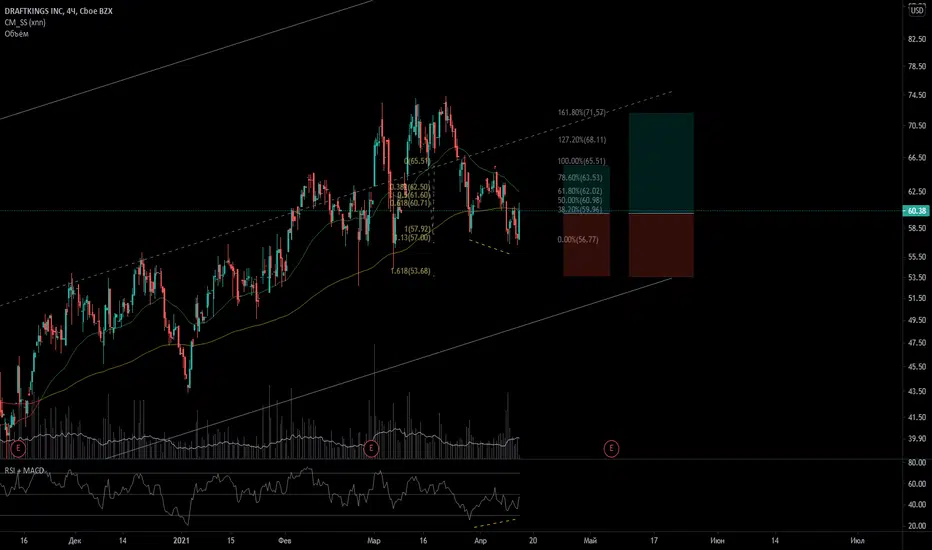Click the Апр date on the time axis

pos(480,541)
